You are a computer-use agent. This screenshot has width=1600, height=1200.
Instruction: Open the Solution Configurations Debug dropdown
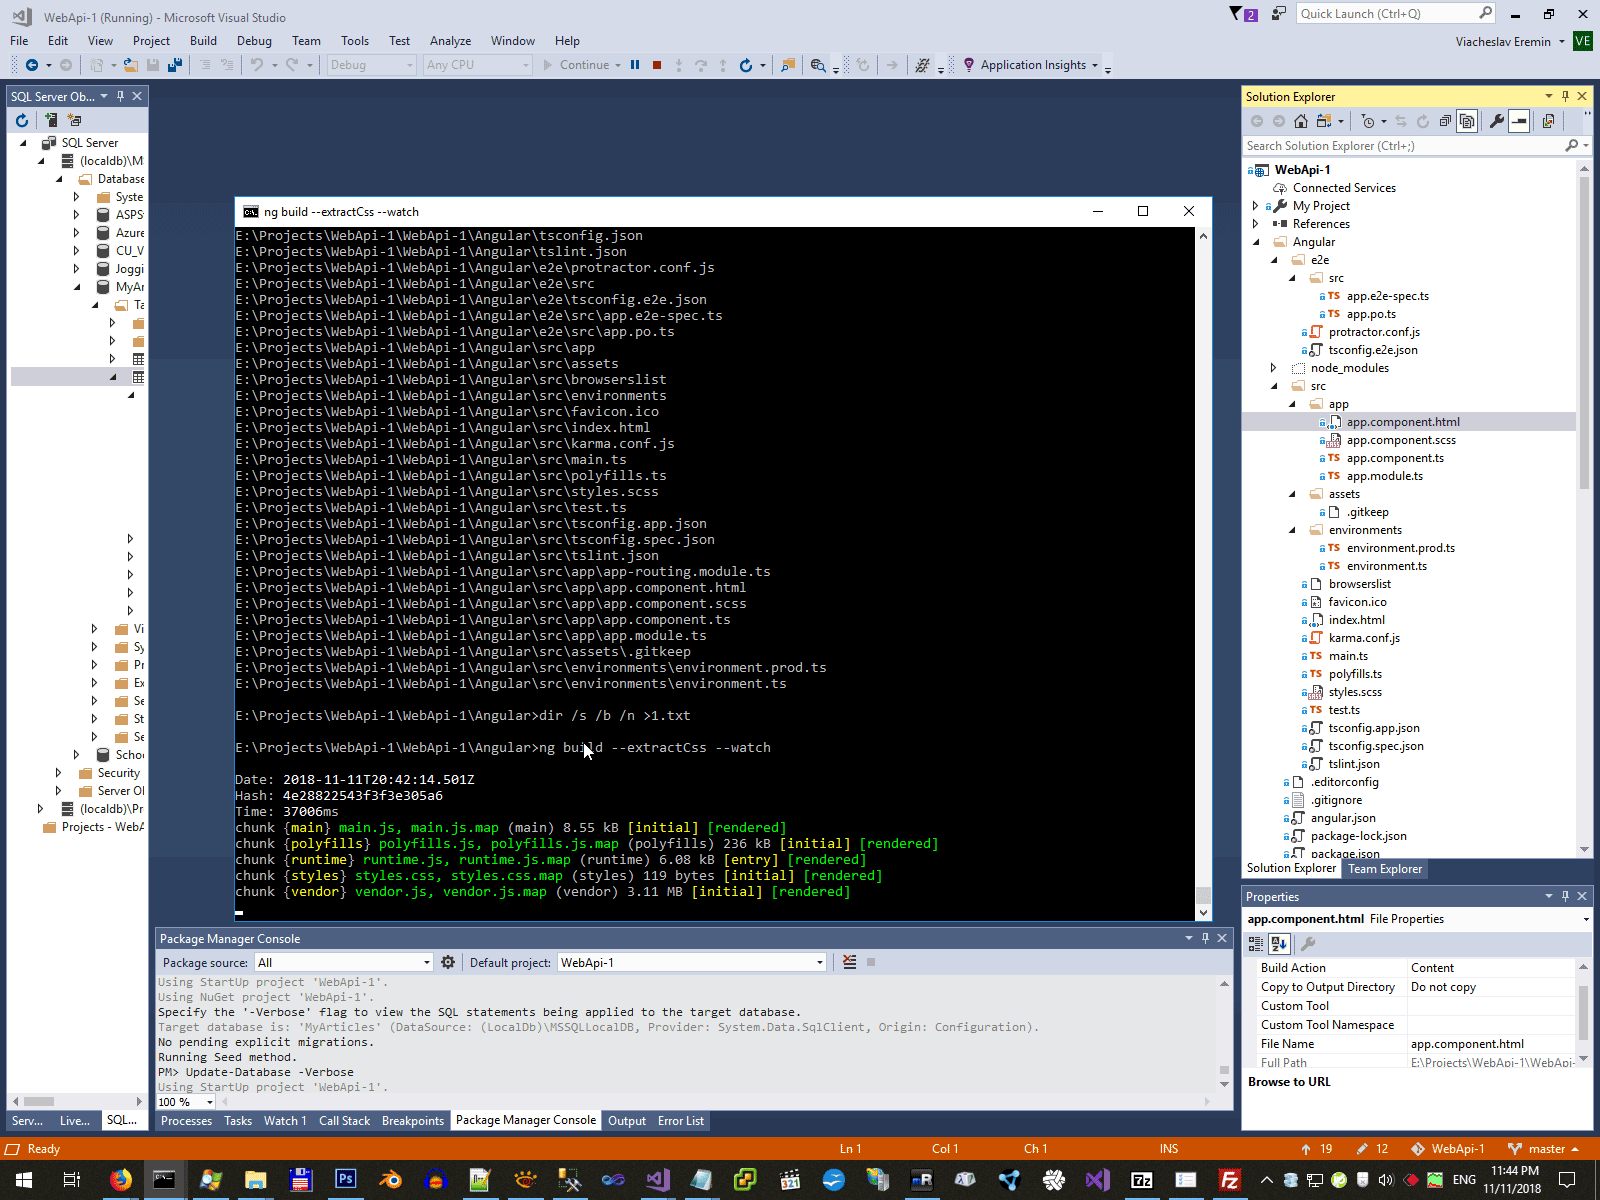(371, 65)
